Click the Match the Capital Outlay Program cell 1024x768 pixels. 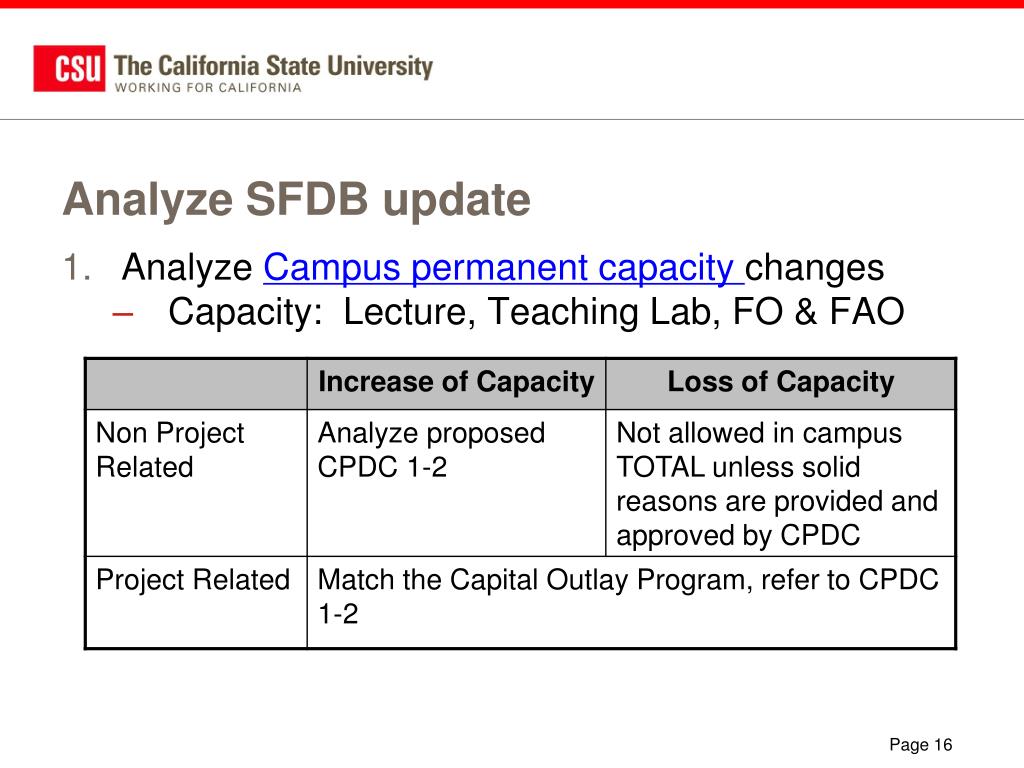[x=631, y=602]
